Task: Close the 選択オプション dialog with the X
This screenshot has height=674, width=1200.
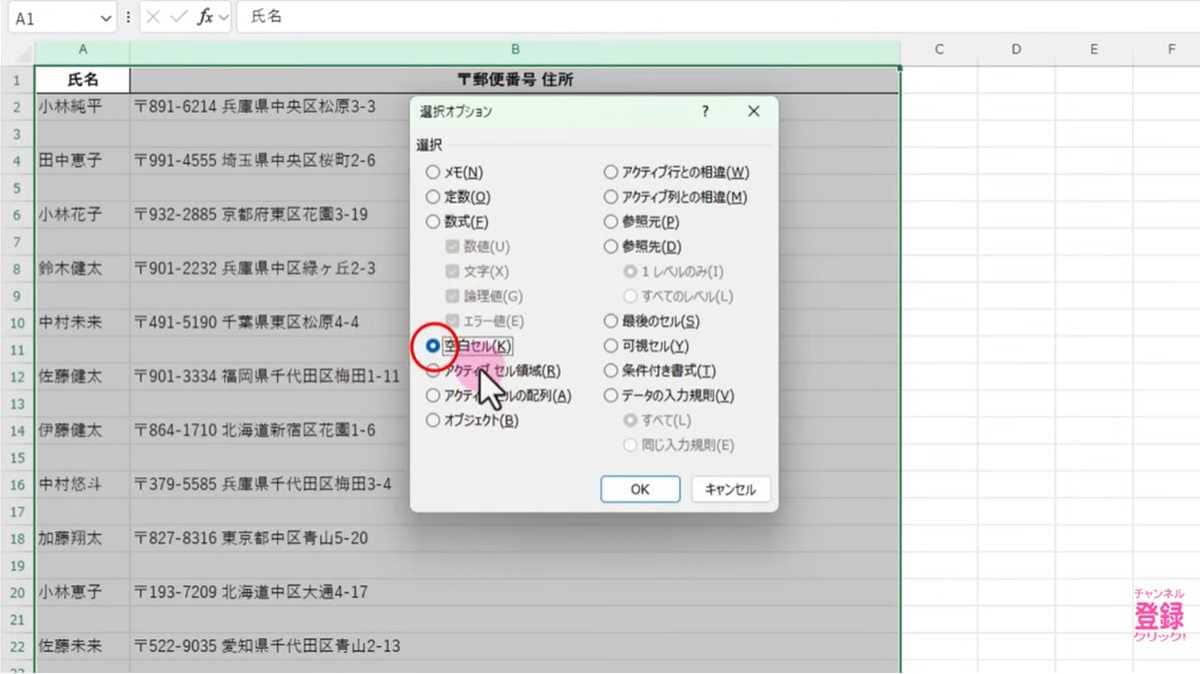Action: [x=753, y=111]
